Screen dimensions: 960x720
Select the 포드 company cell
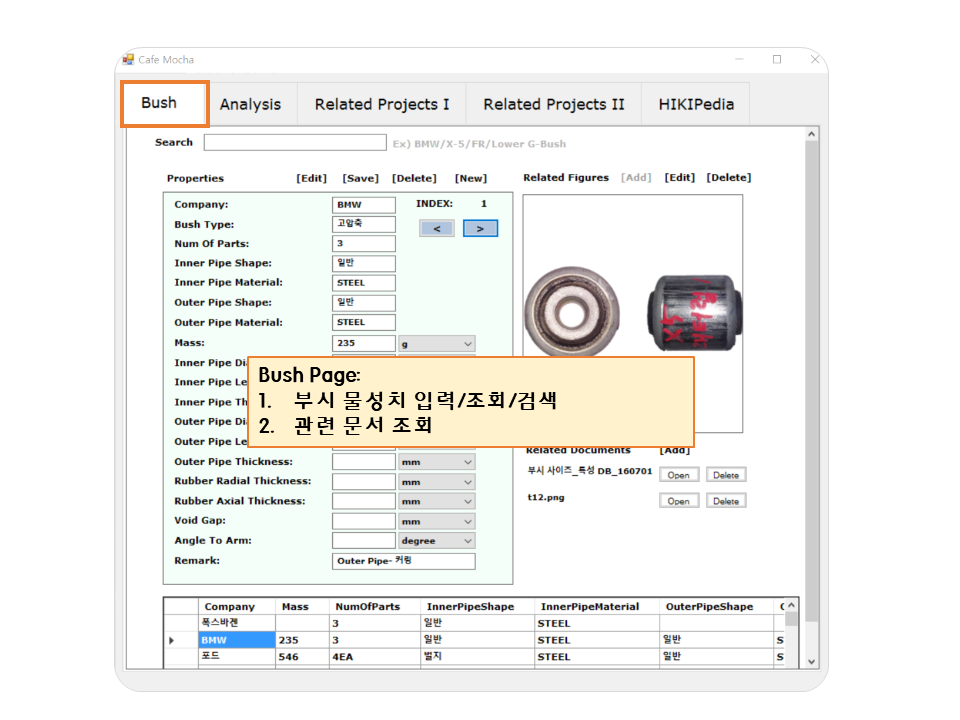click(x=237, y=656)
